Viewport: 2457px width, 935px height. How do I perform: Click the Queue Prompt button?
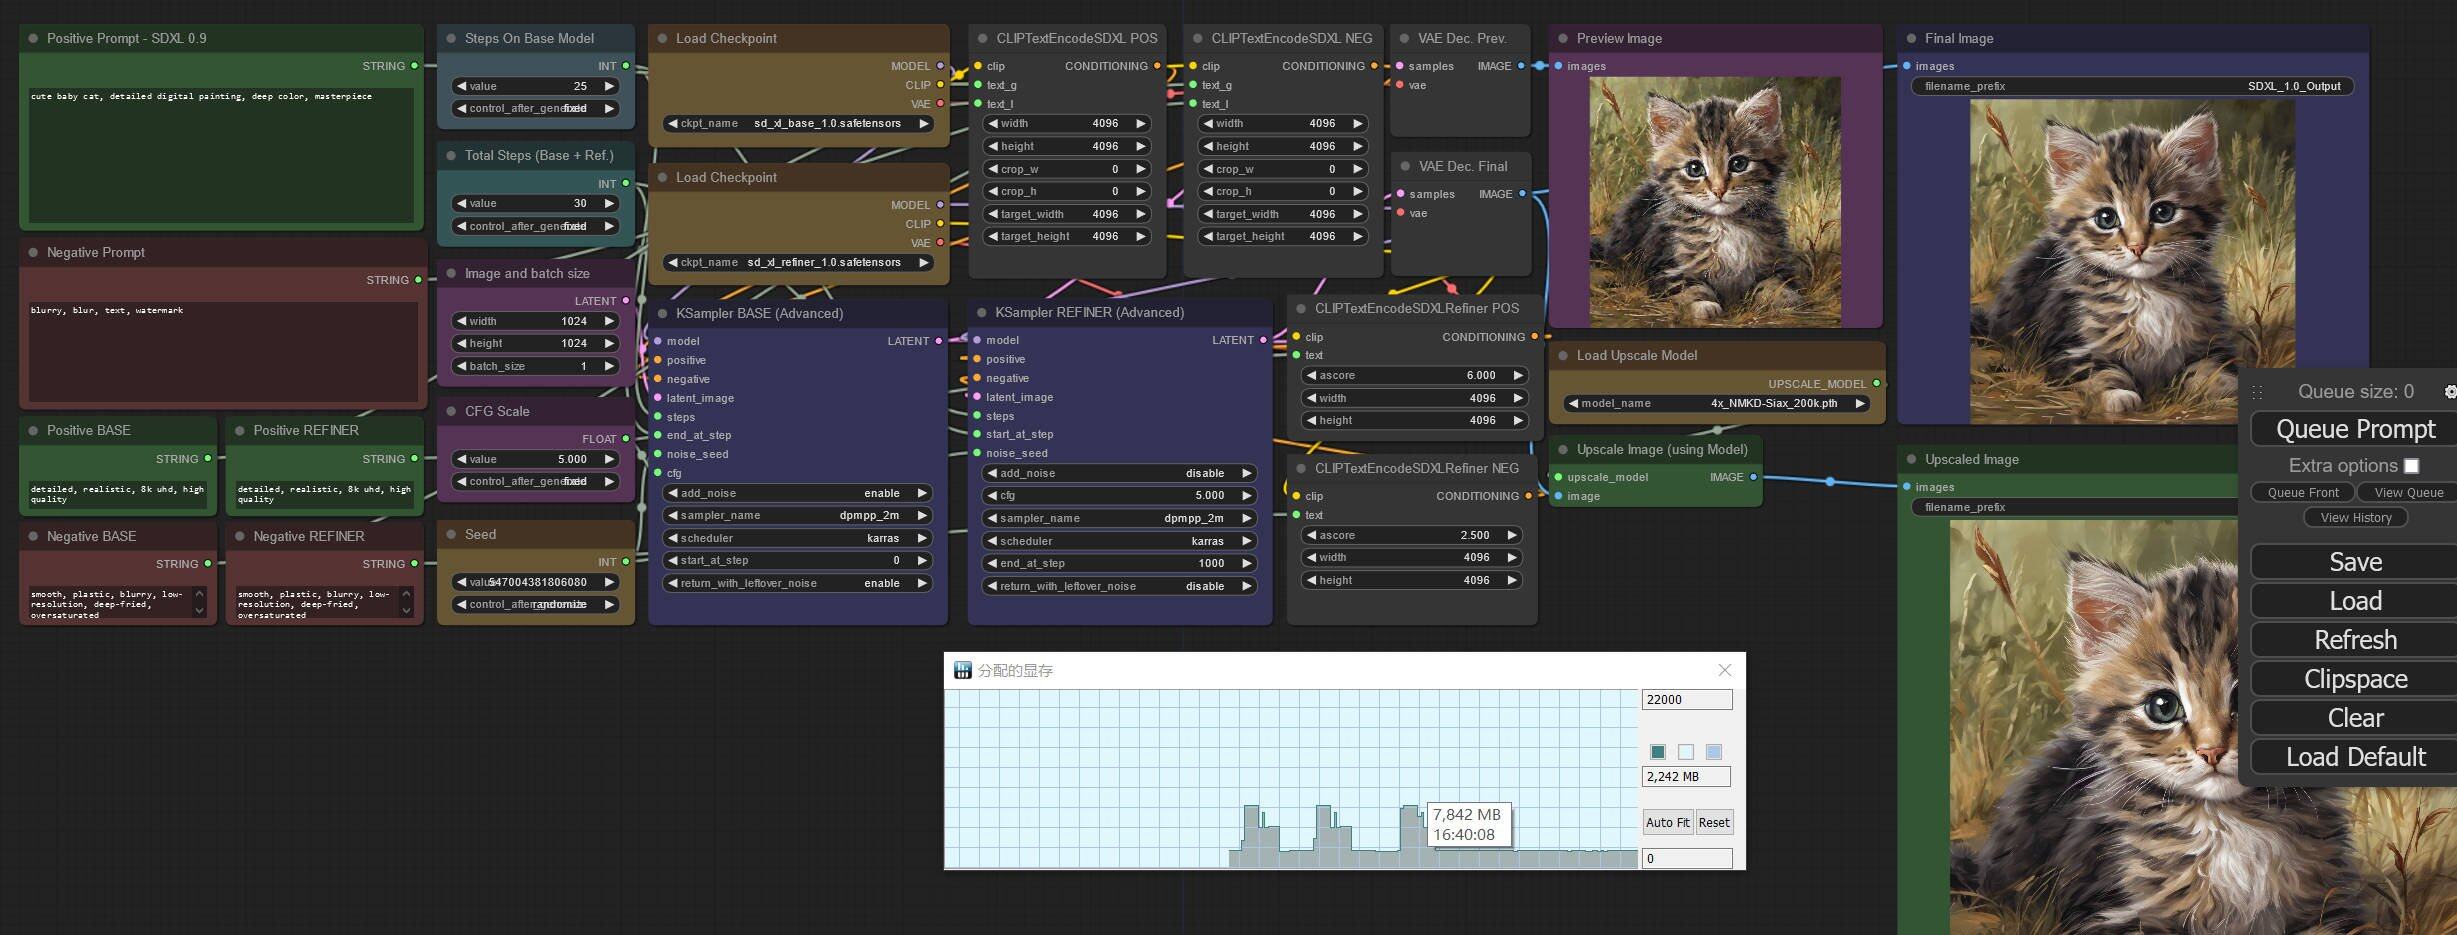pyautogui.click(x=2354, y=429)
